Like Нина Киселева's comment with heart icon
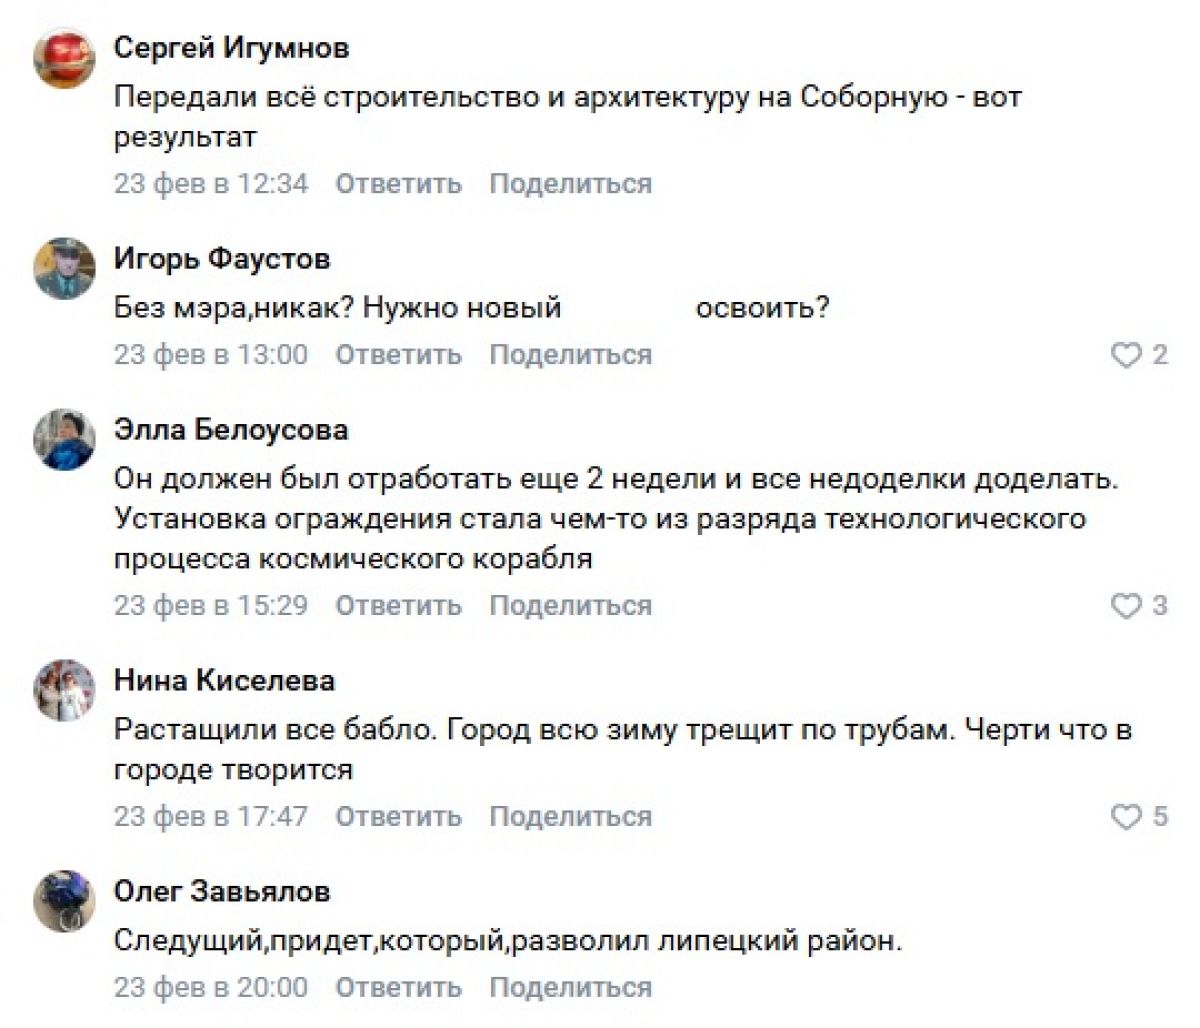 coord(1126,817)
